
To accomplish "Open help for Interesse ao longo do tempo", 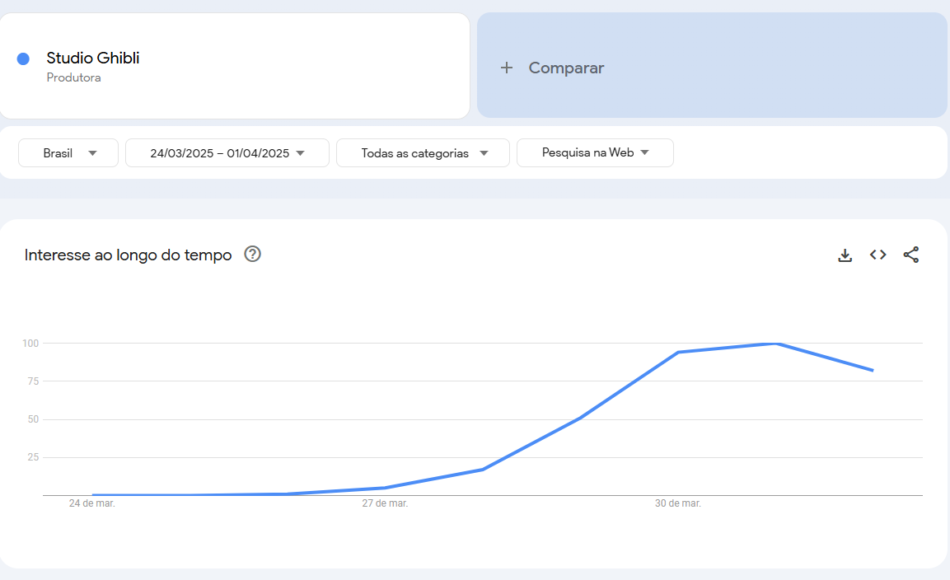I will pos(253,254).
